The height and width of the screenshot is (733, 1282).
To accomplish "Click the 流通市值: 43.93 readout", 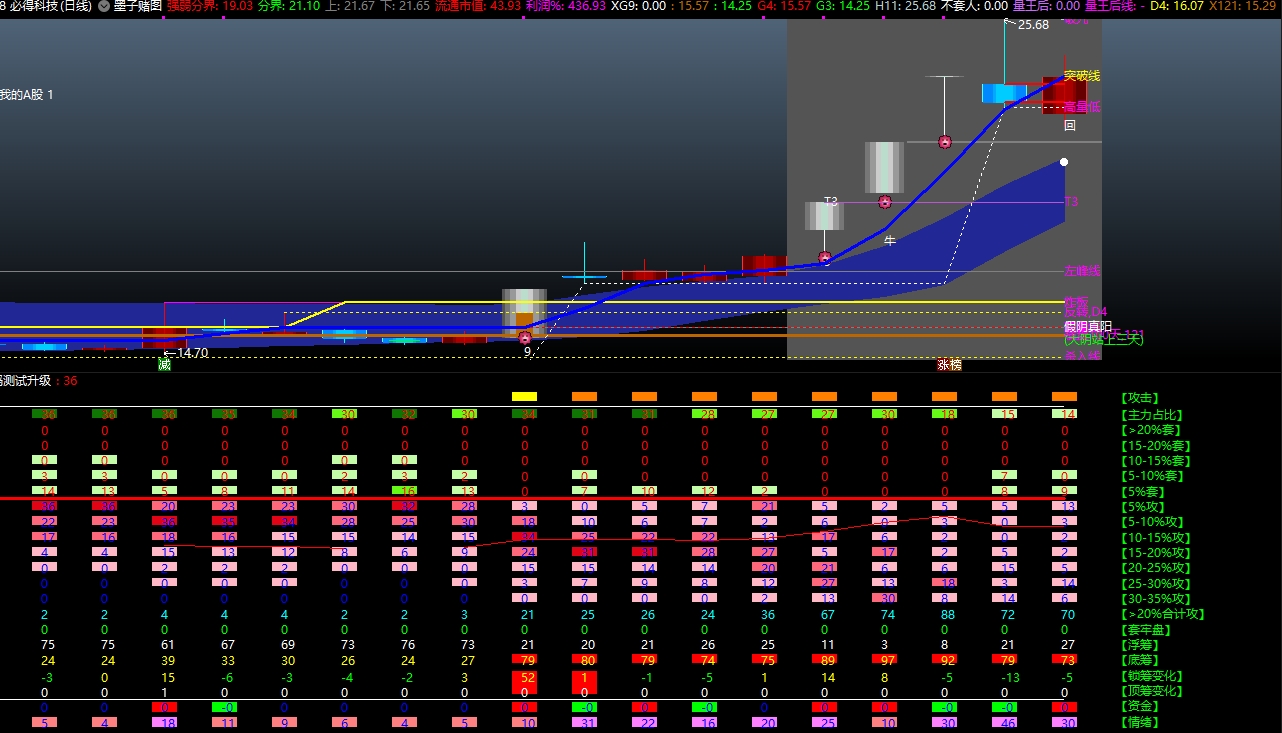I will [478, 6].
